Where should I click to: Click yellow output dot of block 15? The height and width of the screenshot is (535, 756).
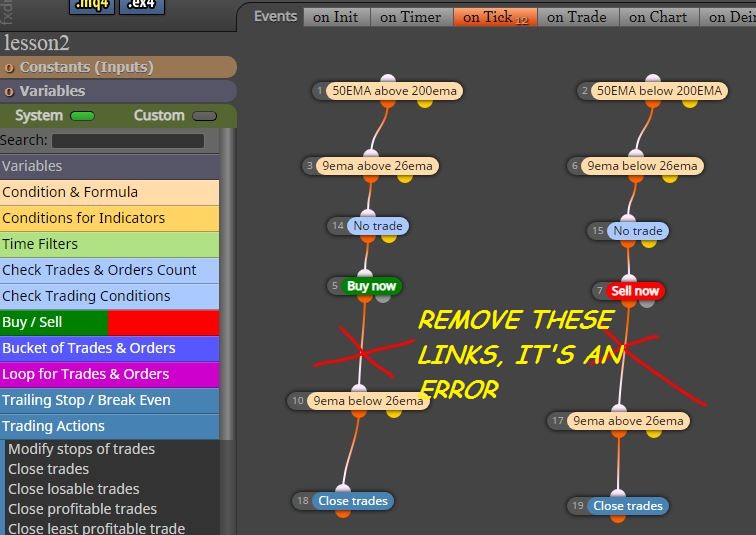tap(649, 243)
